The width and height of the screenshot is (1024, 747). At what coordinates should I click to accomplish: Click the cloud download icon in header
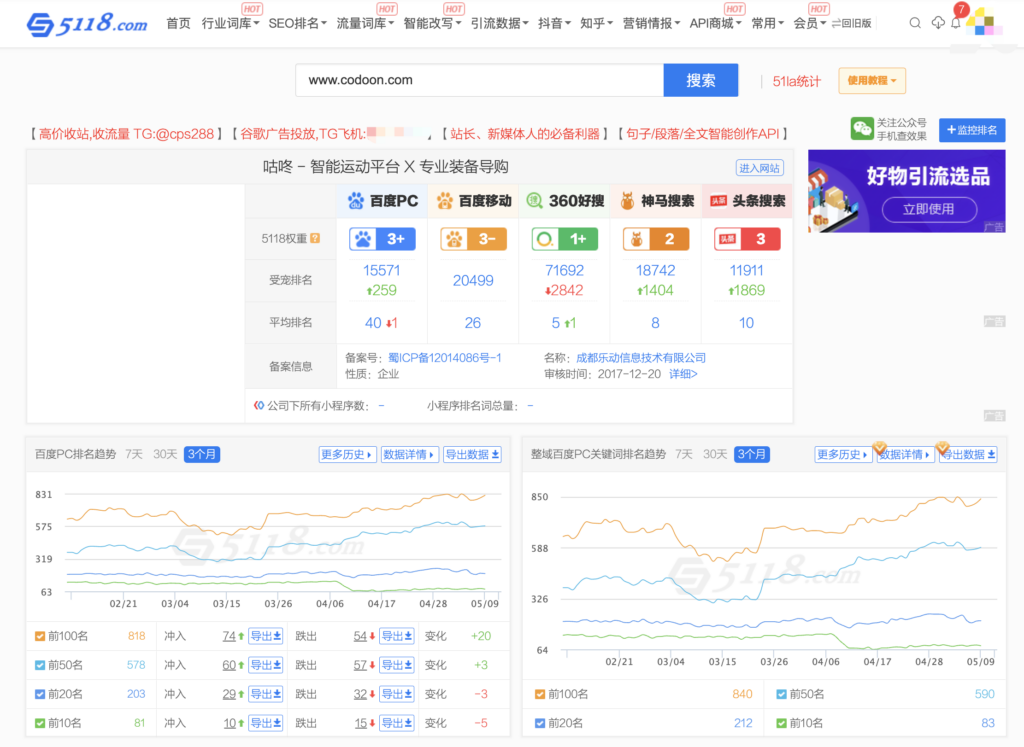(938, 24)
